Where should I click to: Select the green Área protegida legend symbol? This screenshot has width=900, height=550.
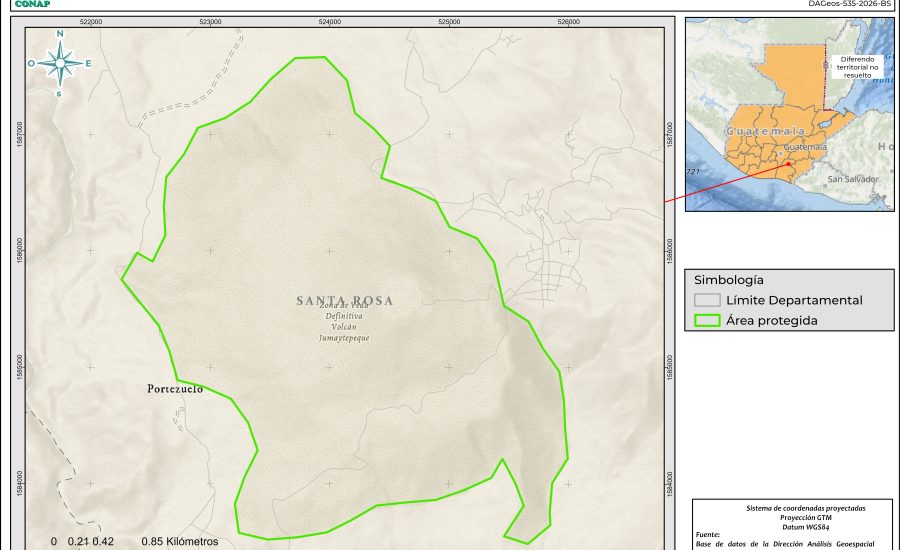[x=708, y=321]
